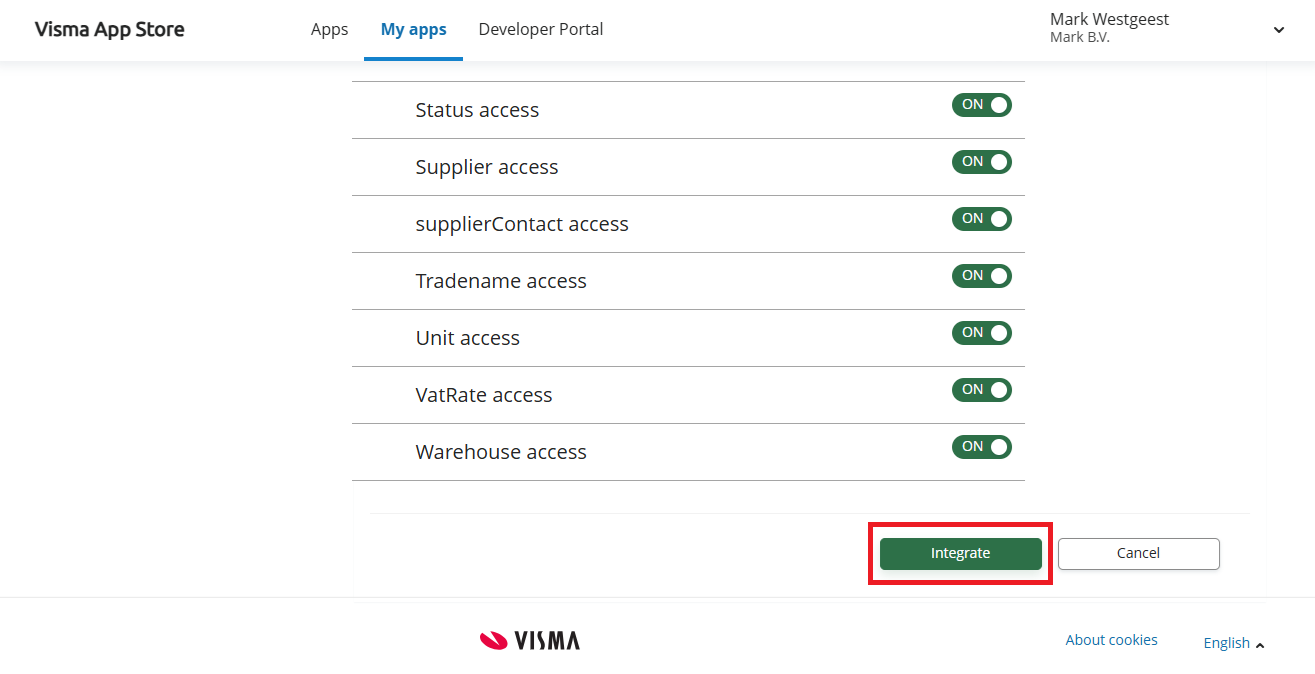The width and height of the screenshot is (1315, 674).
Task: Disable the Supplier access switch
Action: [x=981, y=162]
